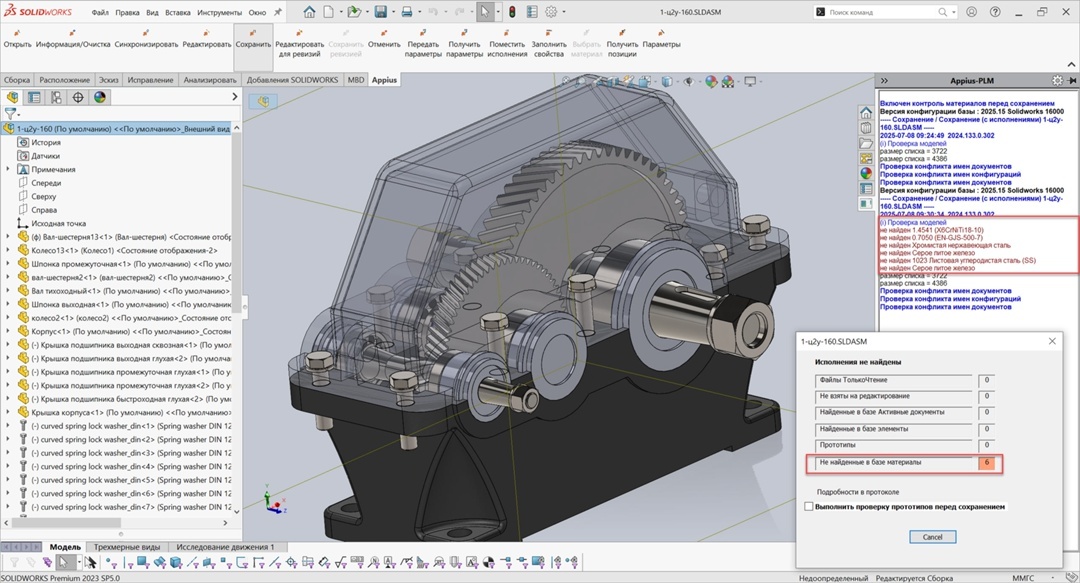
Task: Open the ConfigurationManager panel tab
Action: 56,97
